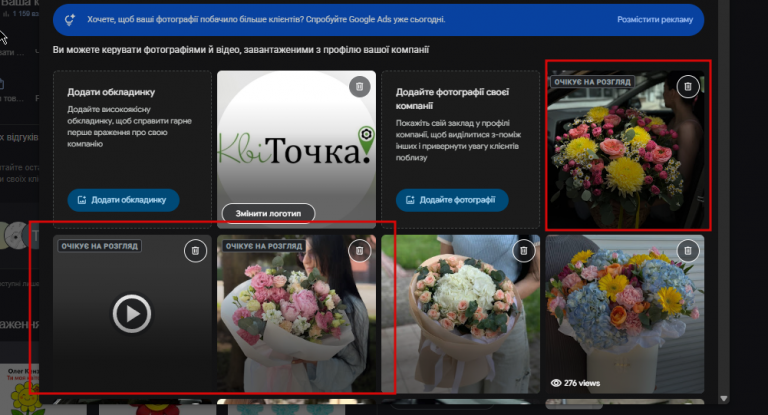Screen dimensions: 768x415
Task: Click the Змінити логотип button
Action: click(x=268, y=214)
